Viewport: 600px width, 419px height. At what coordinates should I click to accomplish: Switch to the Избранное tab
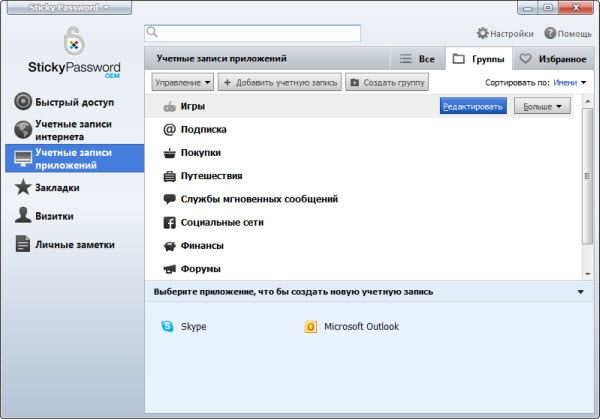[551, 59]
